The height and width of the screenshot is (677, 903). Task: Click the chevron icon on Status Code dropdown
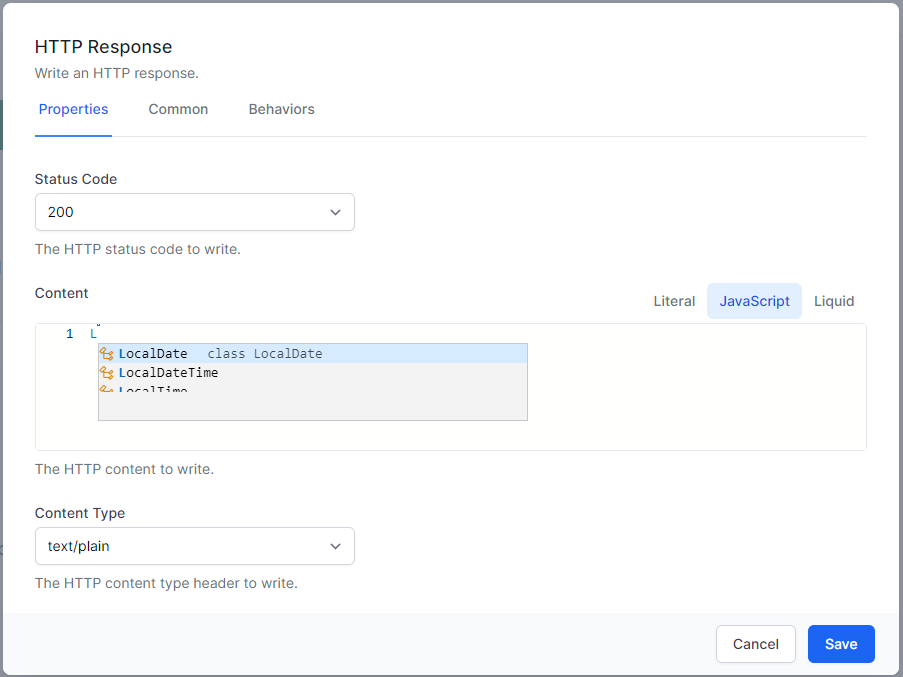336,212
